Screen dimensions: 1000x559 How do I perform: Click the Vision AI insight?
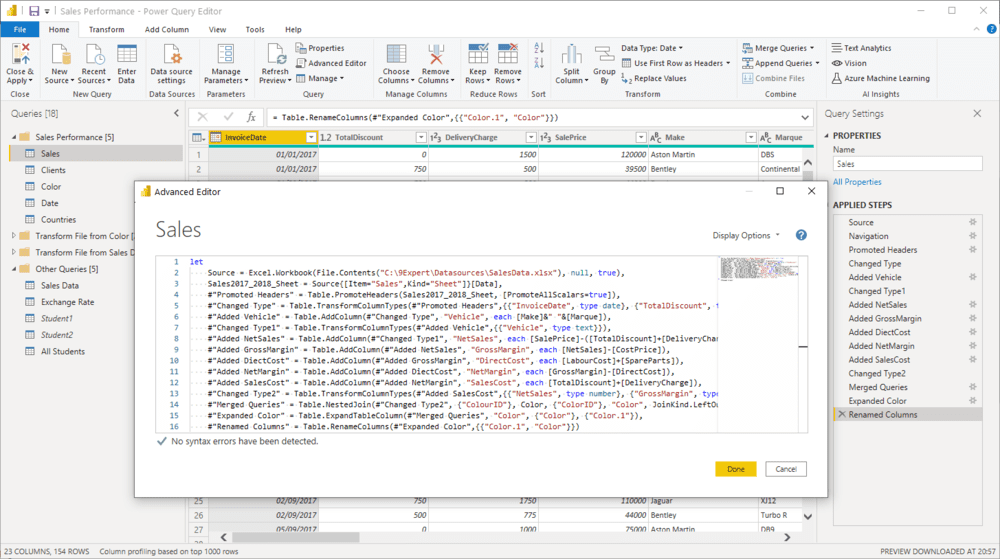point(849,63)
